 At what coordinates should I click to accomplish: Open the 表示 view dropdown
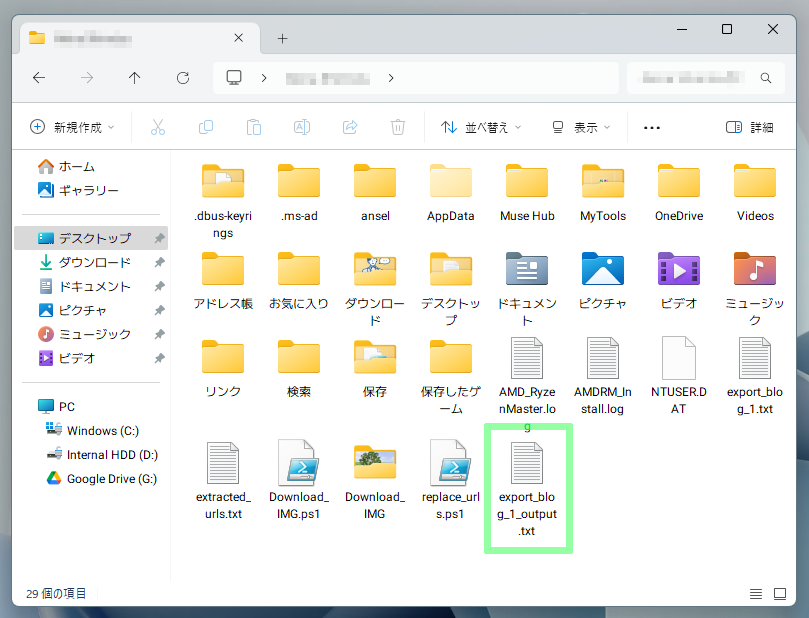click(581, 127)
